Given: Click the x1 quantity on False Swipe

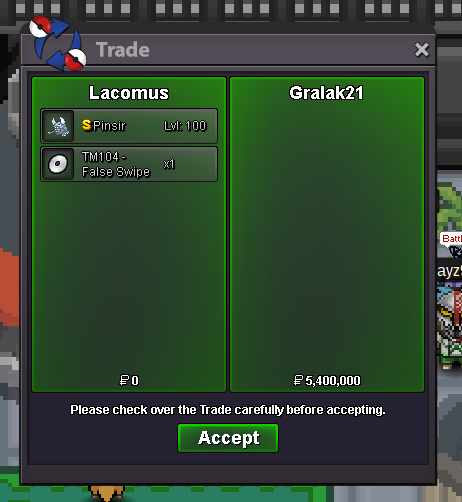Looking at the screenshot, I should tap(169, 164).
